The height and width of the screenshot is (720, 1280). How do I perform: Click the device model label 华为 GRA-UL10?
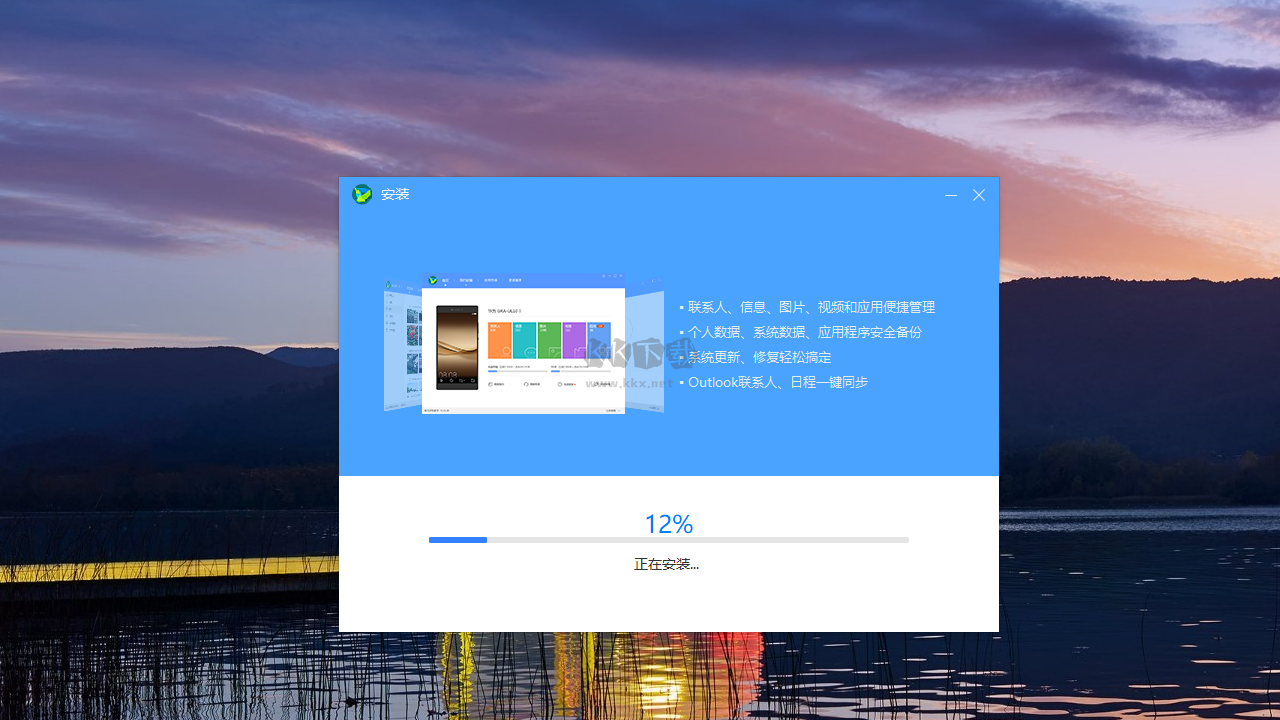(x=505, y=309)
